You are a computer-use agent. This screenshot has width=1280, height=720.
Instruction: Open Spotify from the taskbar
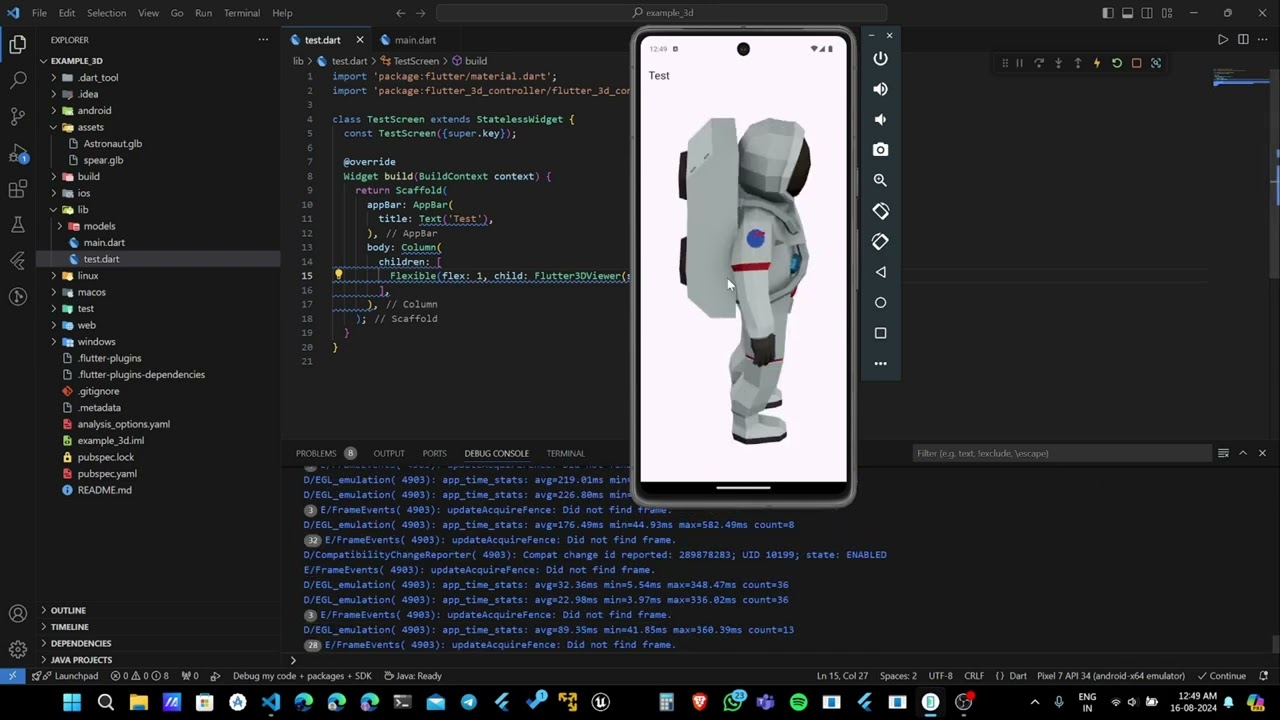798,702
